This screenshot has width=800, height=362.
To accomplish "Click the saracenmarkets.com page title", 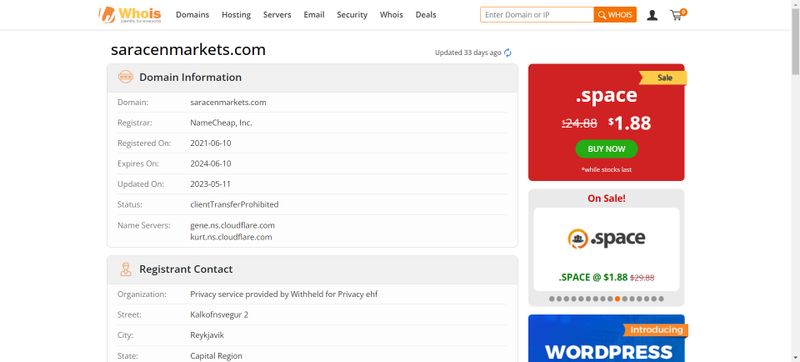I will 188,49.
